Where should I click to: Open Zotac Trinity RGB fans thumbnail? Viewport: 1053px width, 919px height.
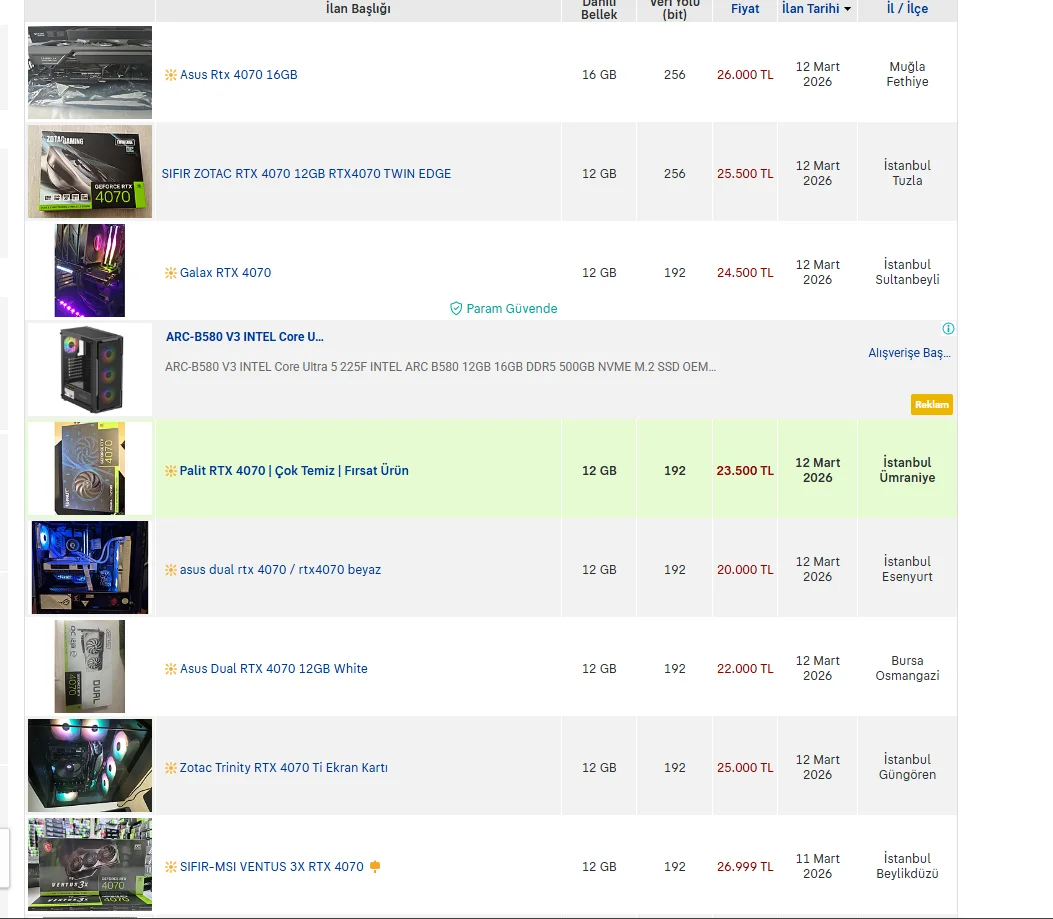90,766
